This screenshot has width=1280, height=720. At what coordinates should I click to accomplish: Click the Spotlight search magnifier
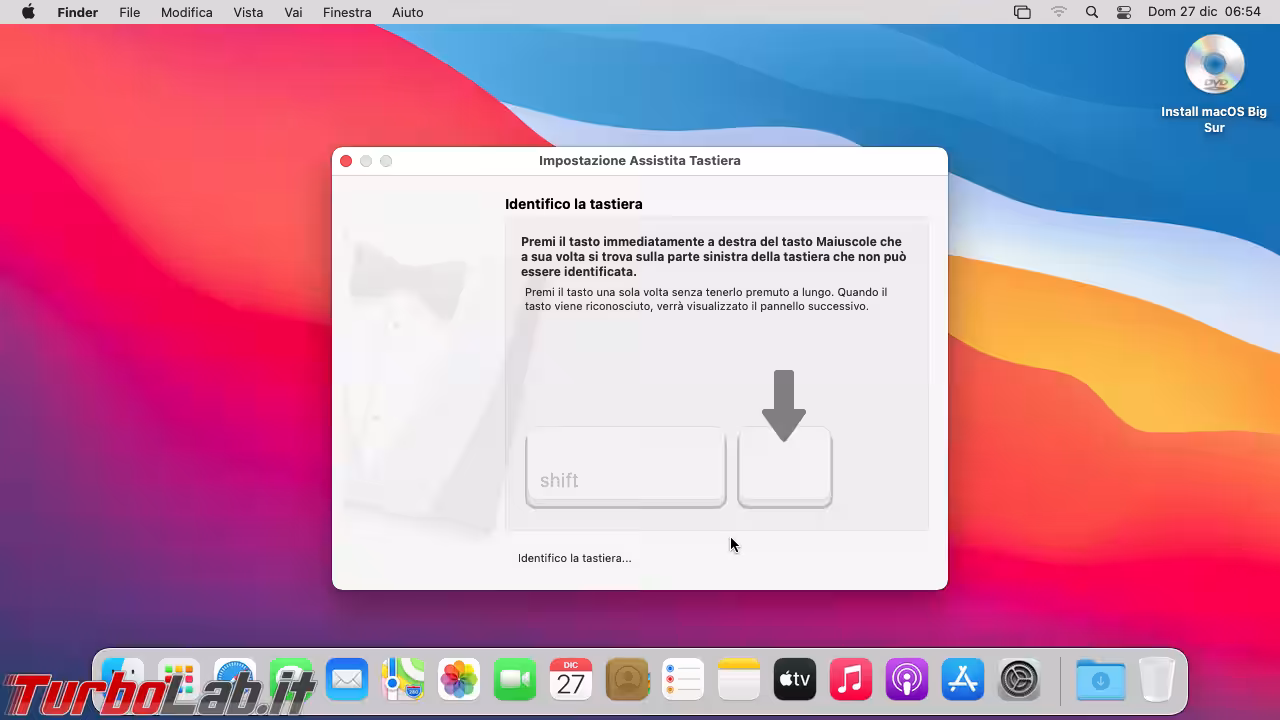[1092, 12]
